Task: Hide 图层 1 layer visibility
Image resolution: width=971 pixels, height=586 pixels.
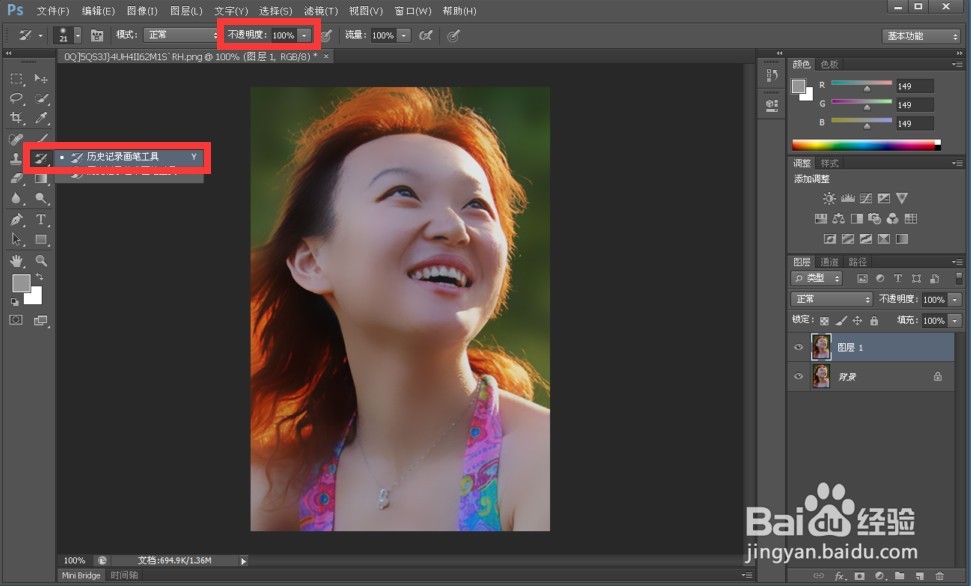Action: click(x=798, y=348)
